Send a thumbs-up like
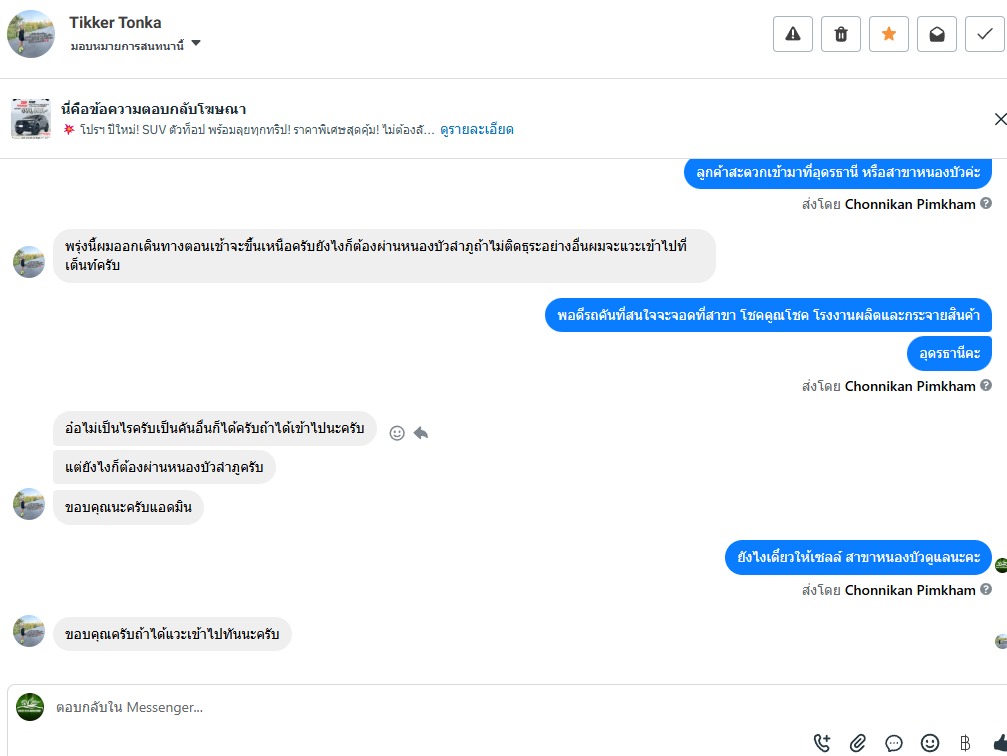The width and height of the screenshot is (1007, 756). [999, 743]
